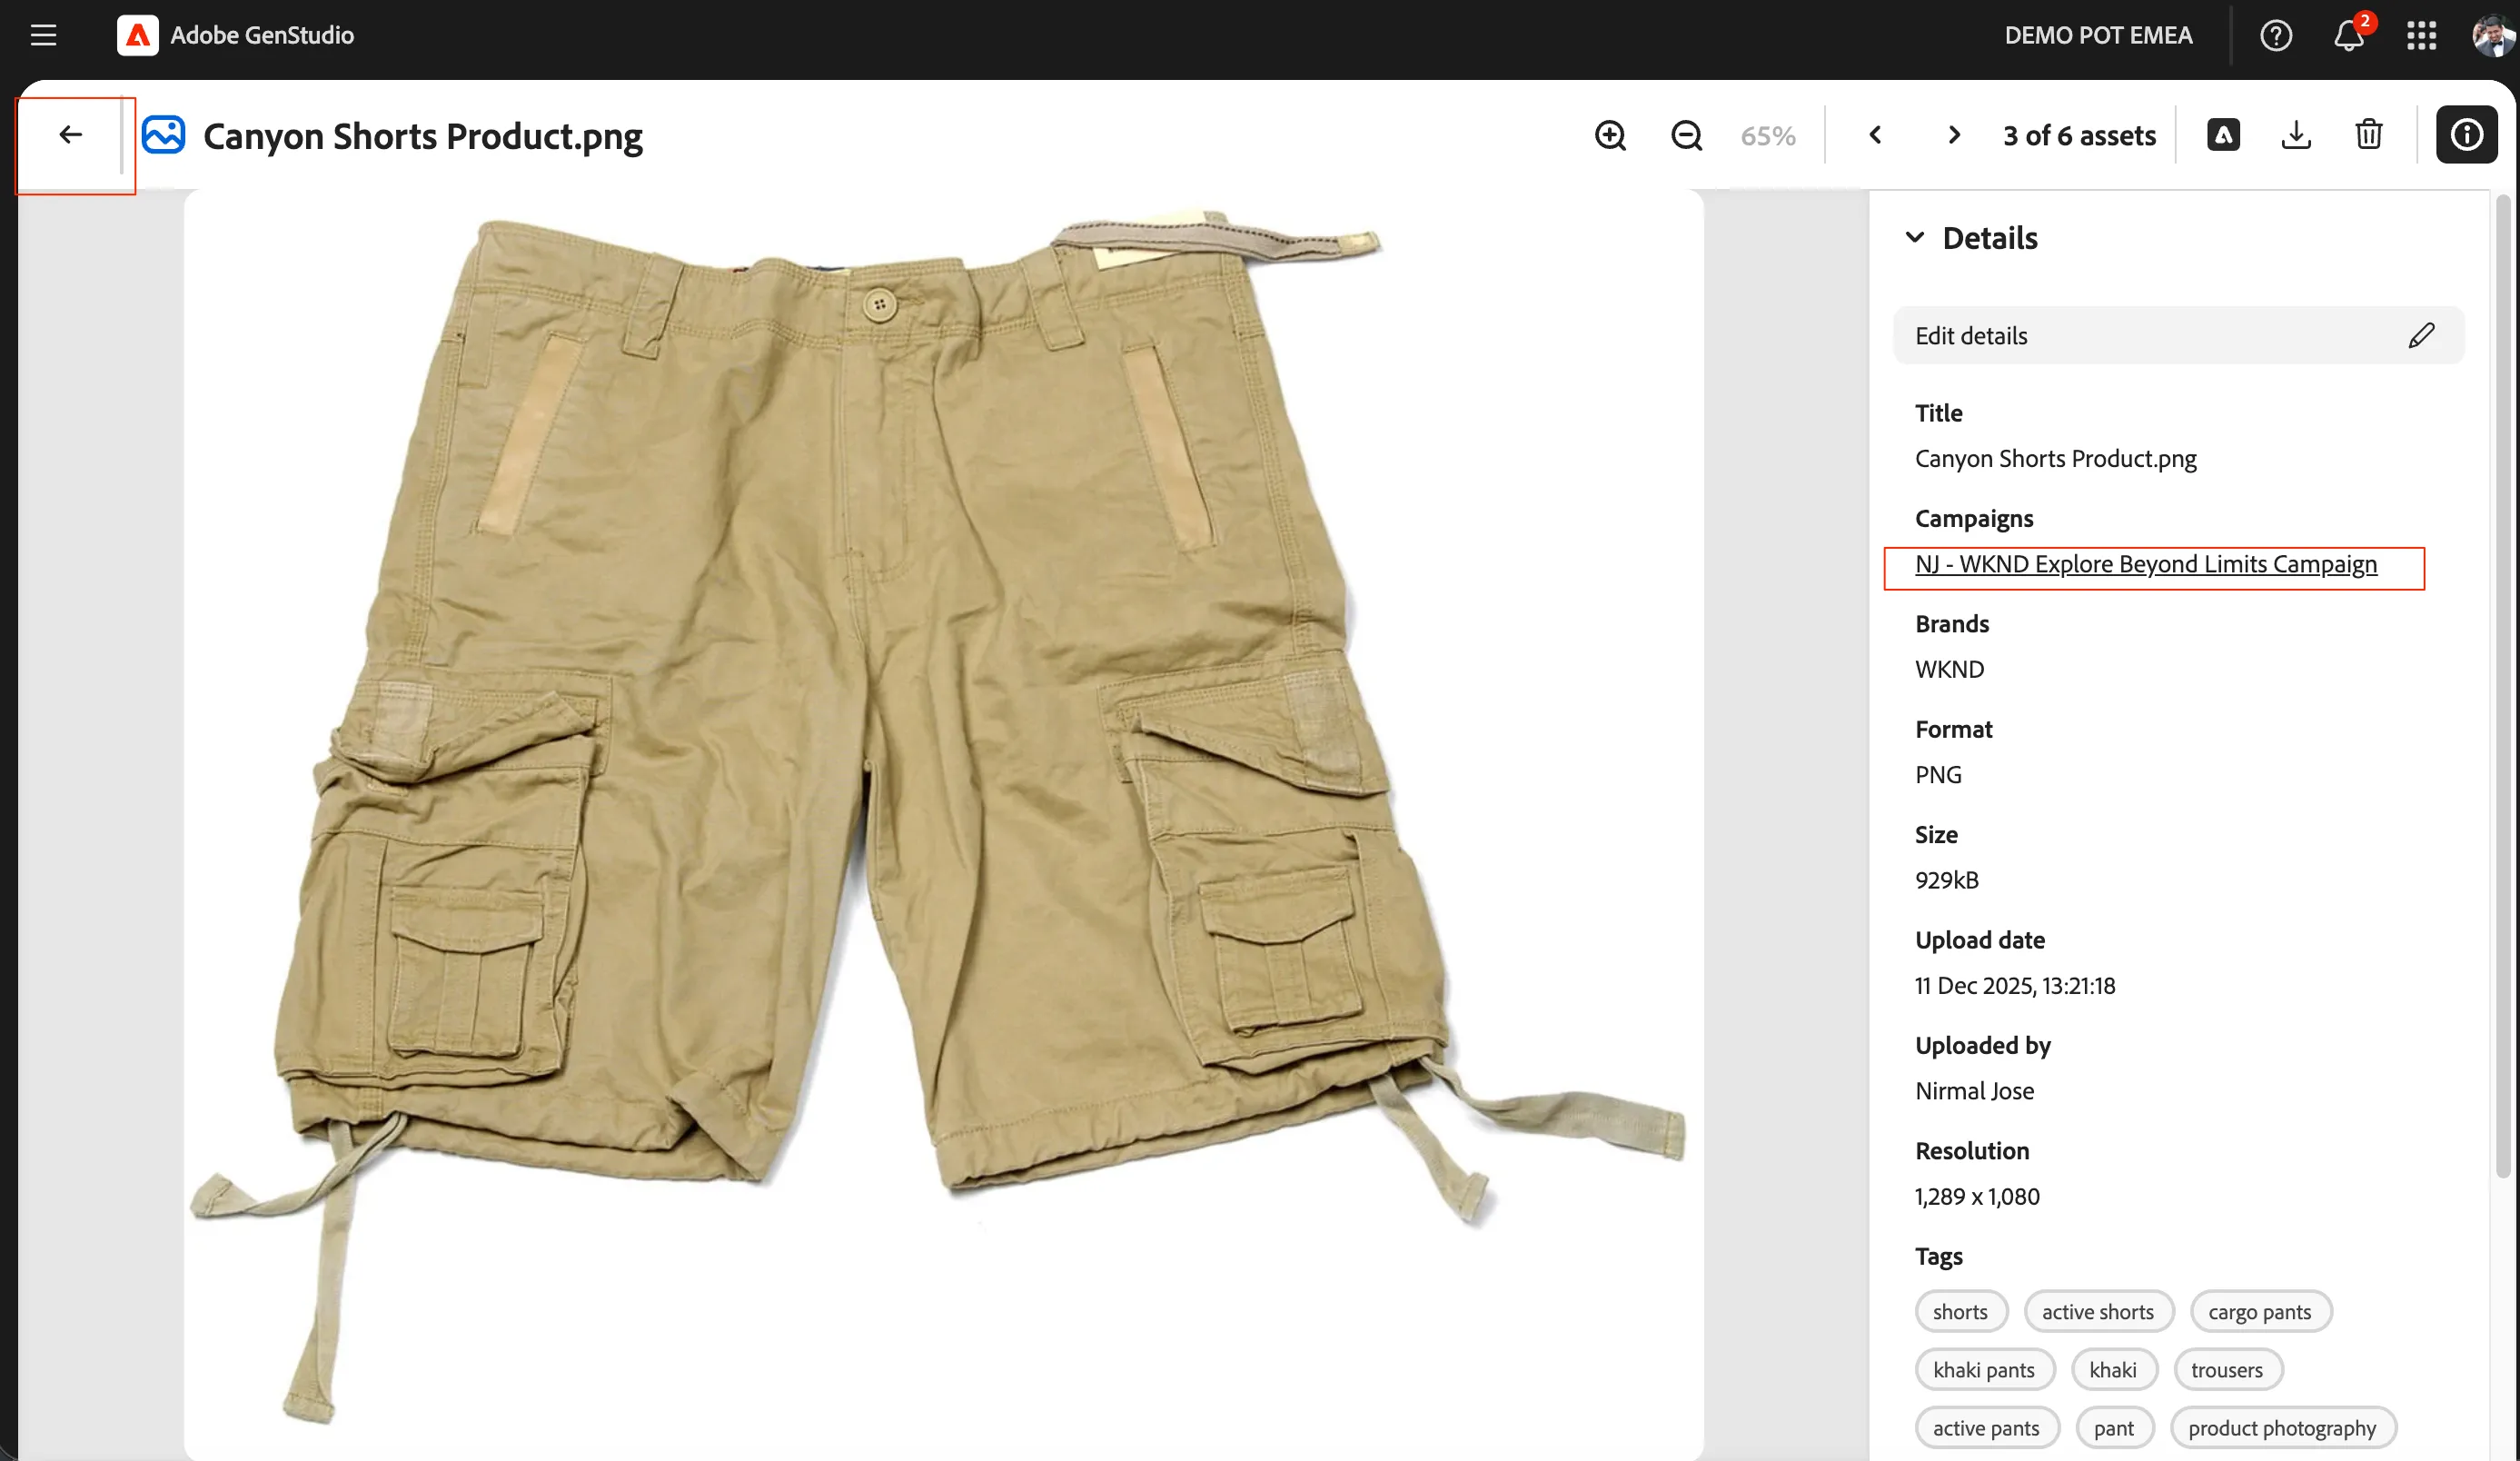Image resolution: width=2520 pixels, height=1461 pixels.
Task: Select the khaki tag
Action: 2113,1370
